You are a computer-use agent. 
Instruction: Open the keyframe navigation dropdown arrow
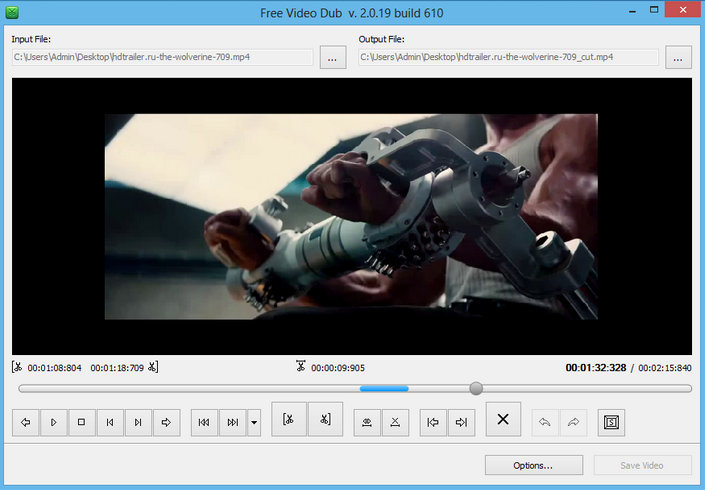(254, 422)
